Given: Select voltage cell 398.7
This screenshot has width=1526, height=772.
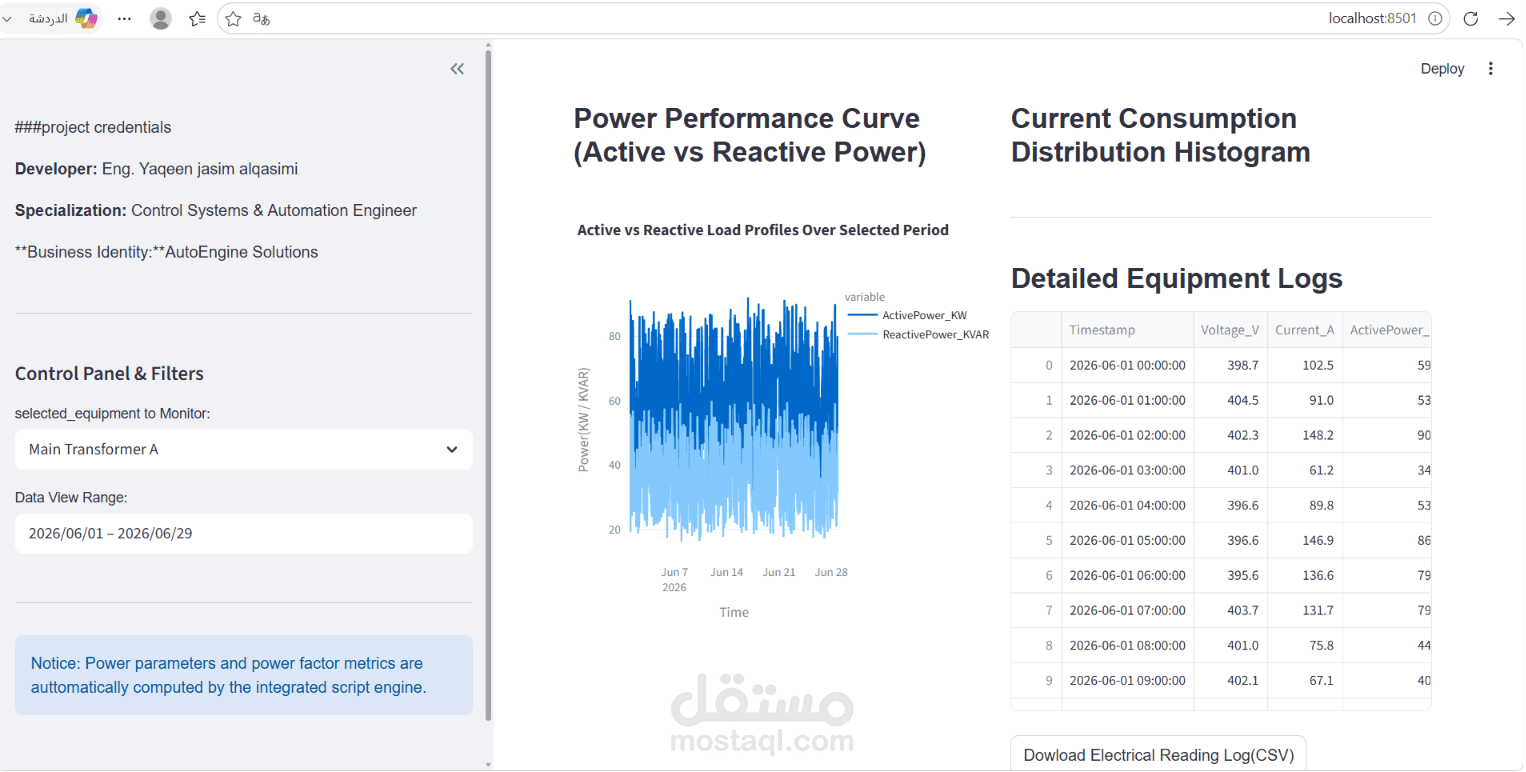Looking at the screenshot, I should click(1230, 365).
